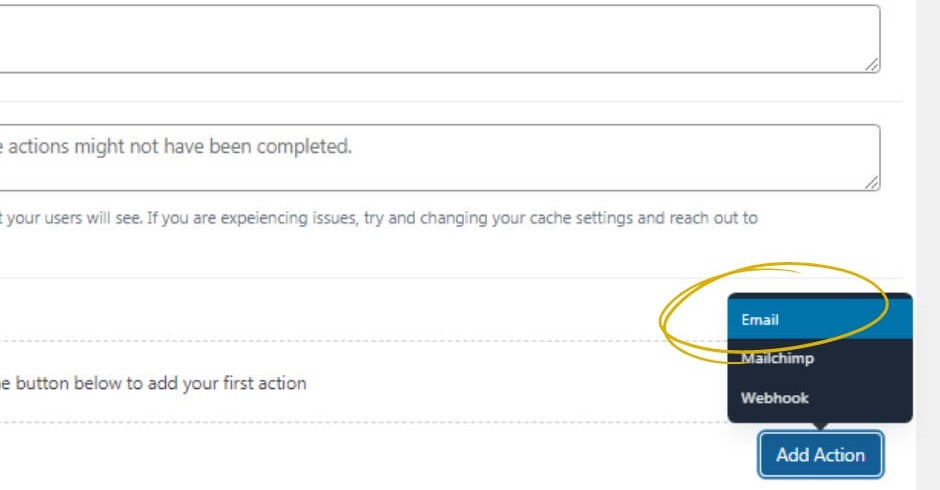Click the top textarea's resize handle icon
940x490 pixels.
click(x=872, y=64)
